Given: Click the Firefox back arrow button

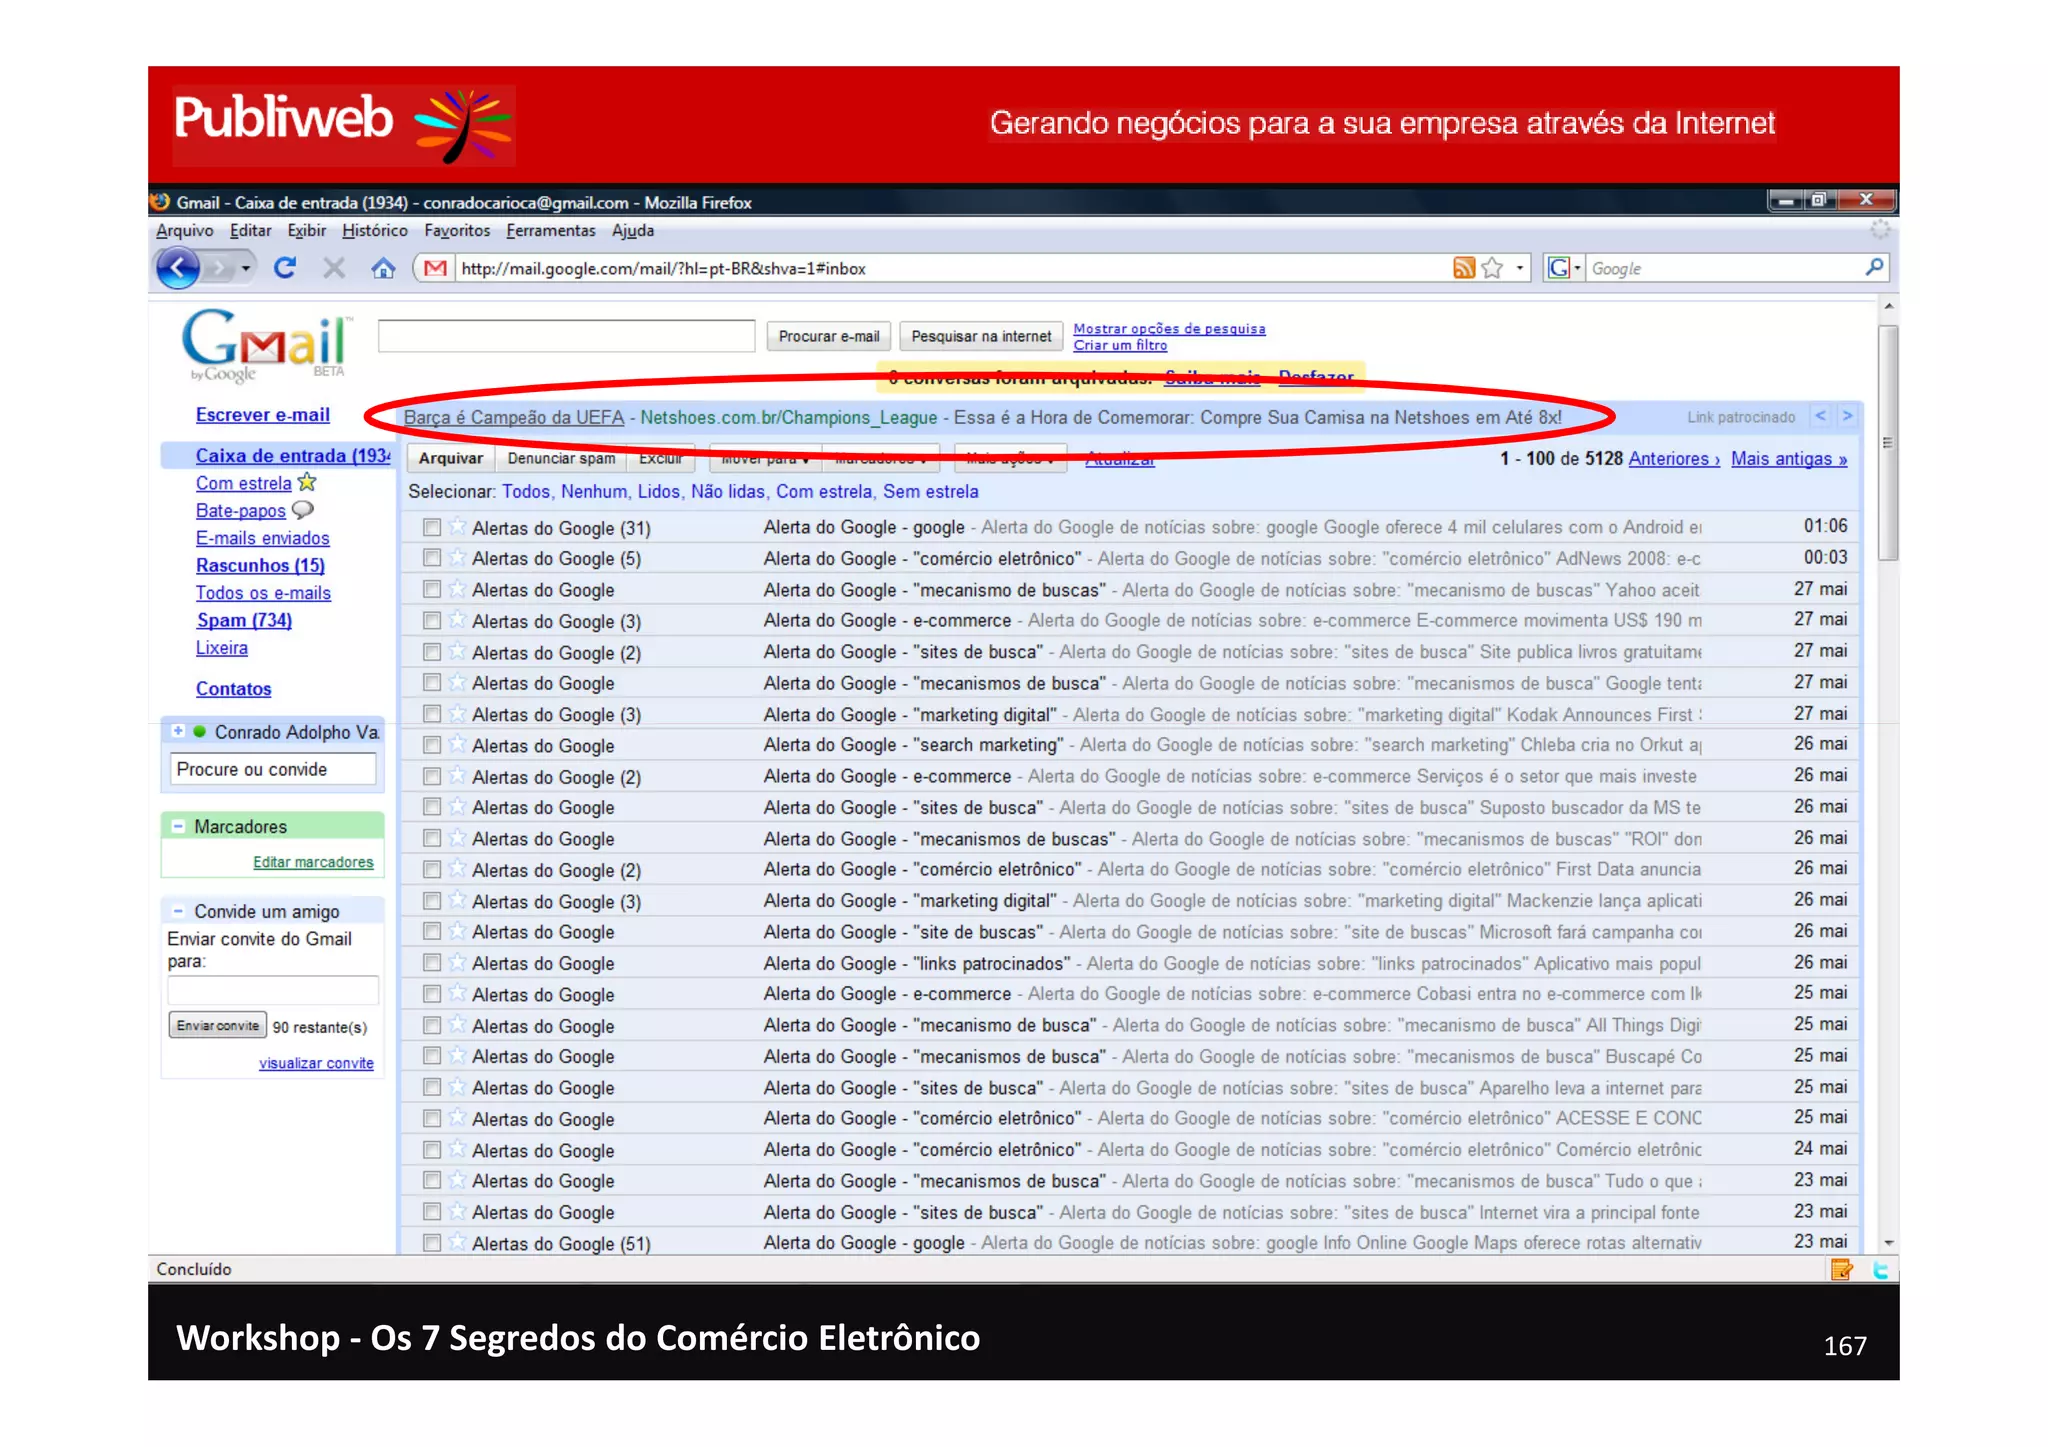Looking at the screenshot, I should [x=178, y=268].
